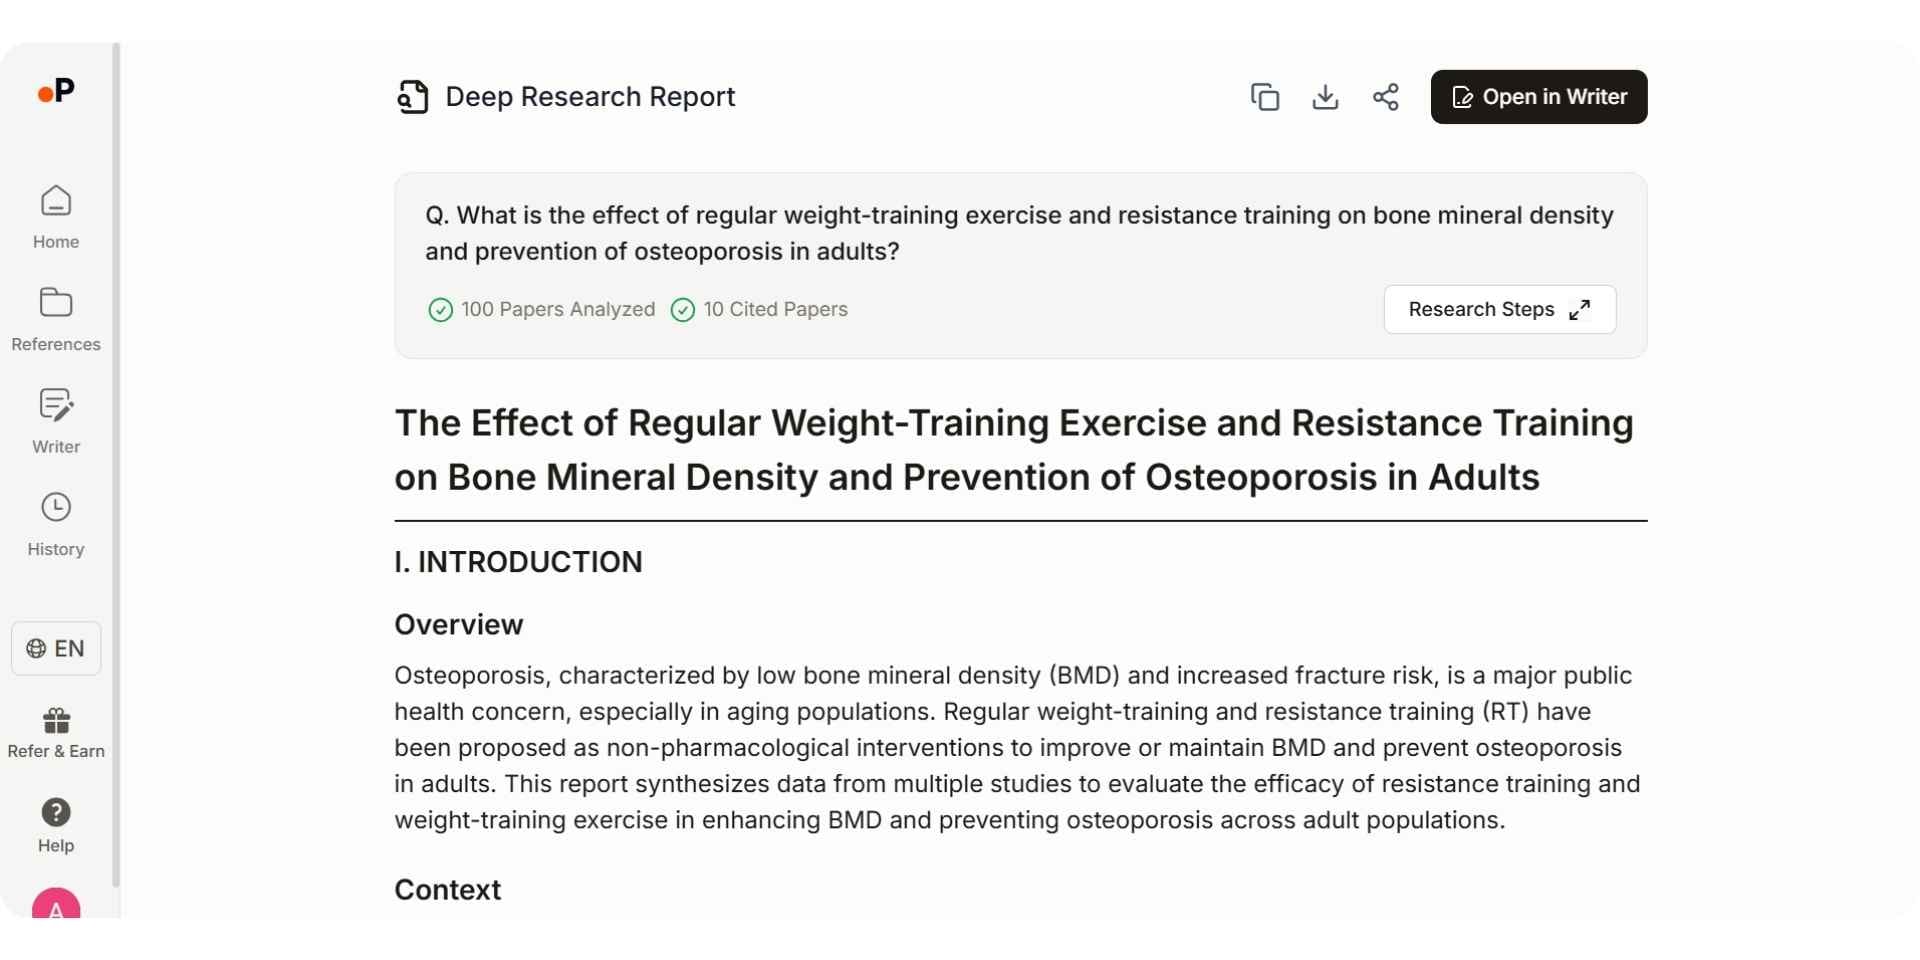Click the checkmark beside 100 Papers Analyzed
Screen dimensions: 1920x960
point(441,310)
